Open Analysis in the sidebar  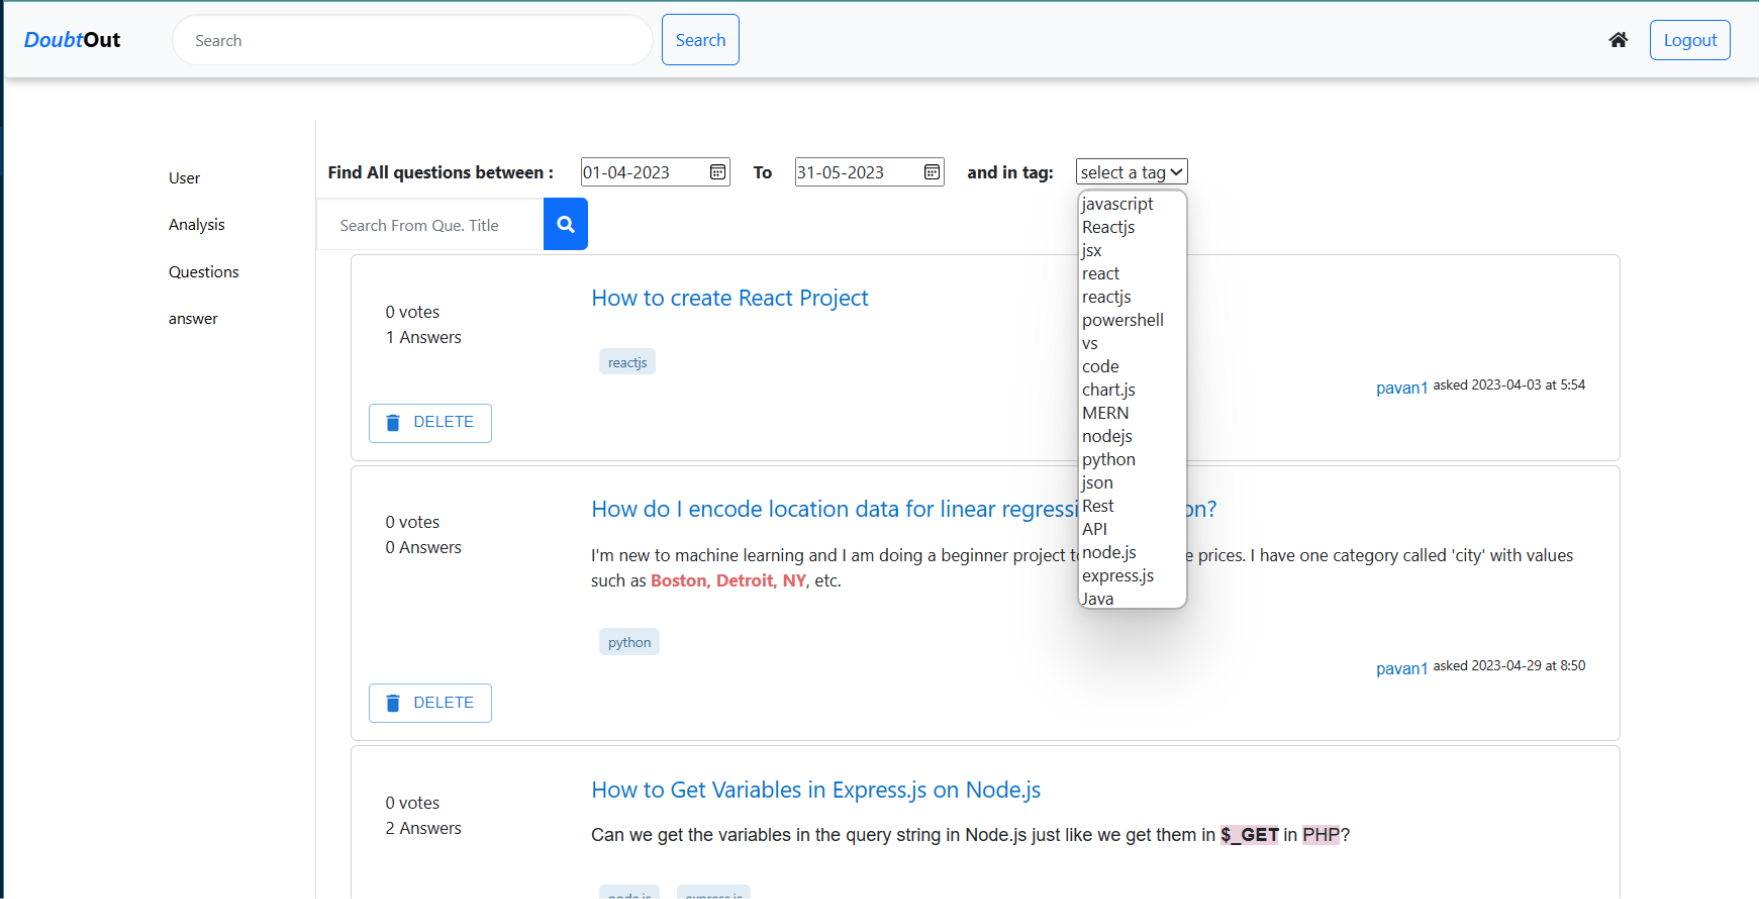pos(196,225)
